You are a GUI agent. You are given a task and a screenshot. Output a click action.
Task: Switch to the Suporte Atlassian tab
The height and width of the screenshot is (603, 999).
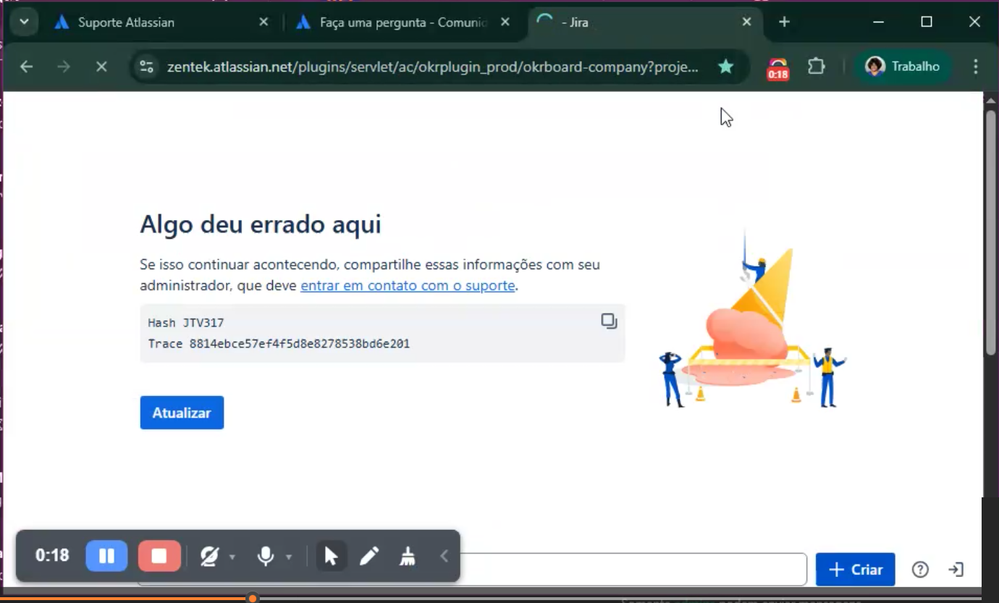pos(150,22)
